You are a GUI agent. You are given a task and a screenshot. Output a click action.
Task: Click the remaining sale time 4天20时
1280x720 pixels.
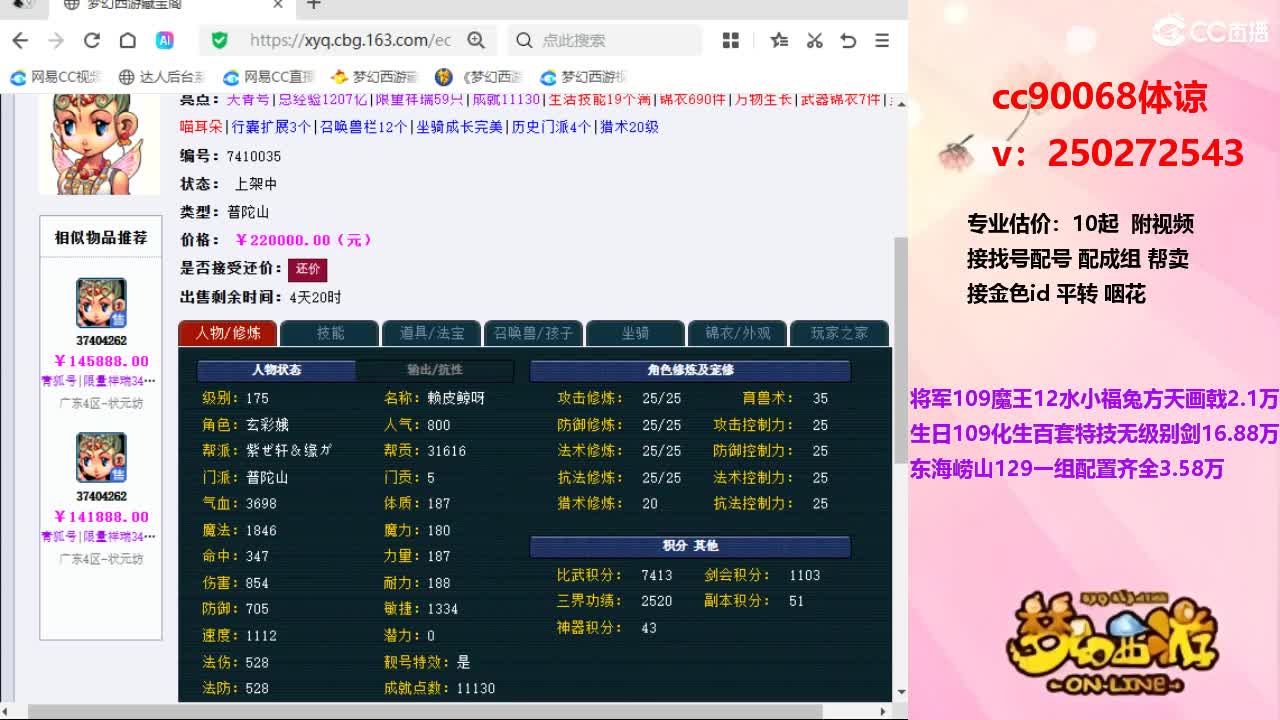tap(315, 297)
